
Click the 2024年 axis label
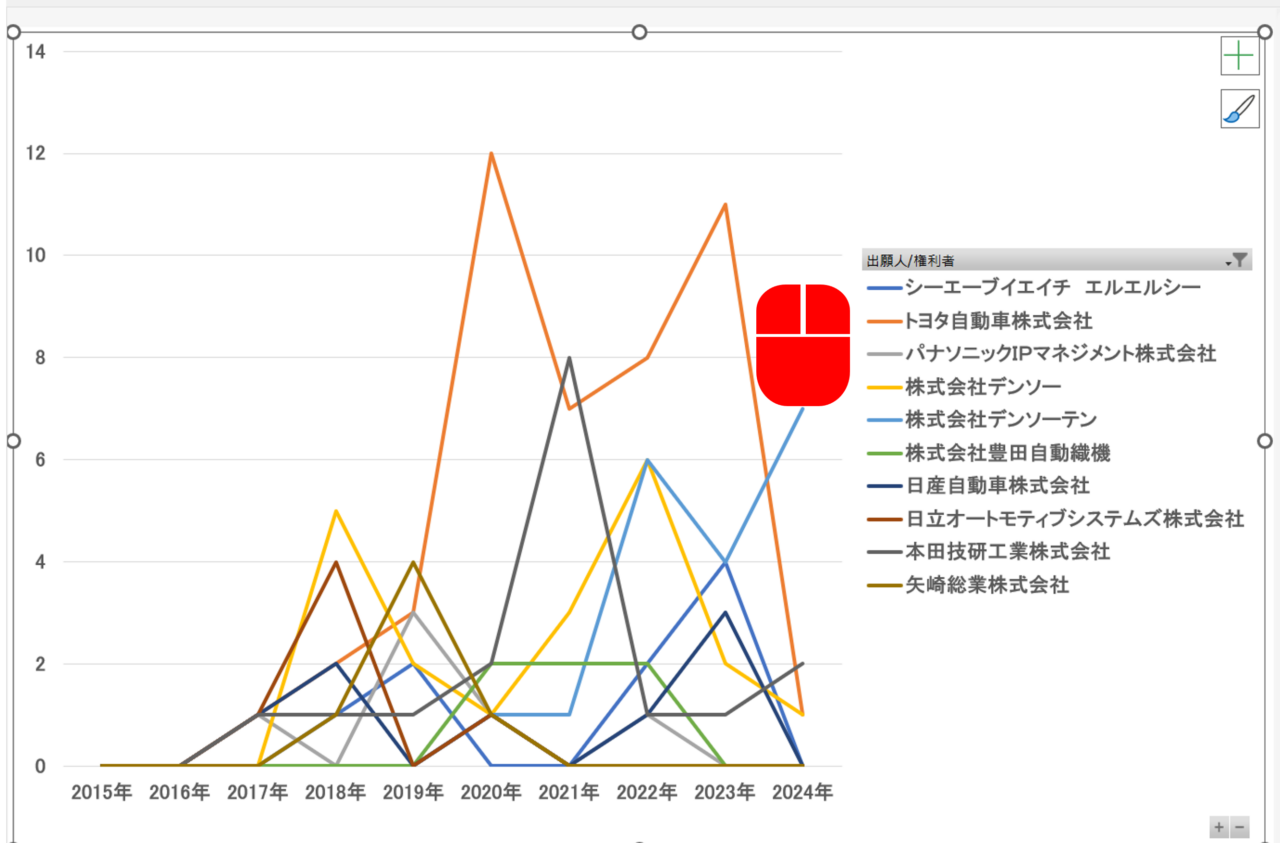(x=803, y=793)
